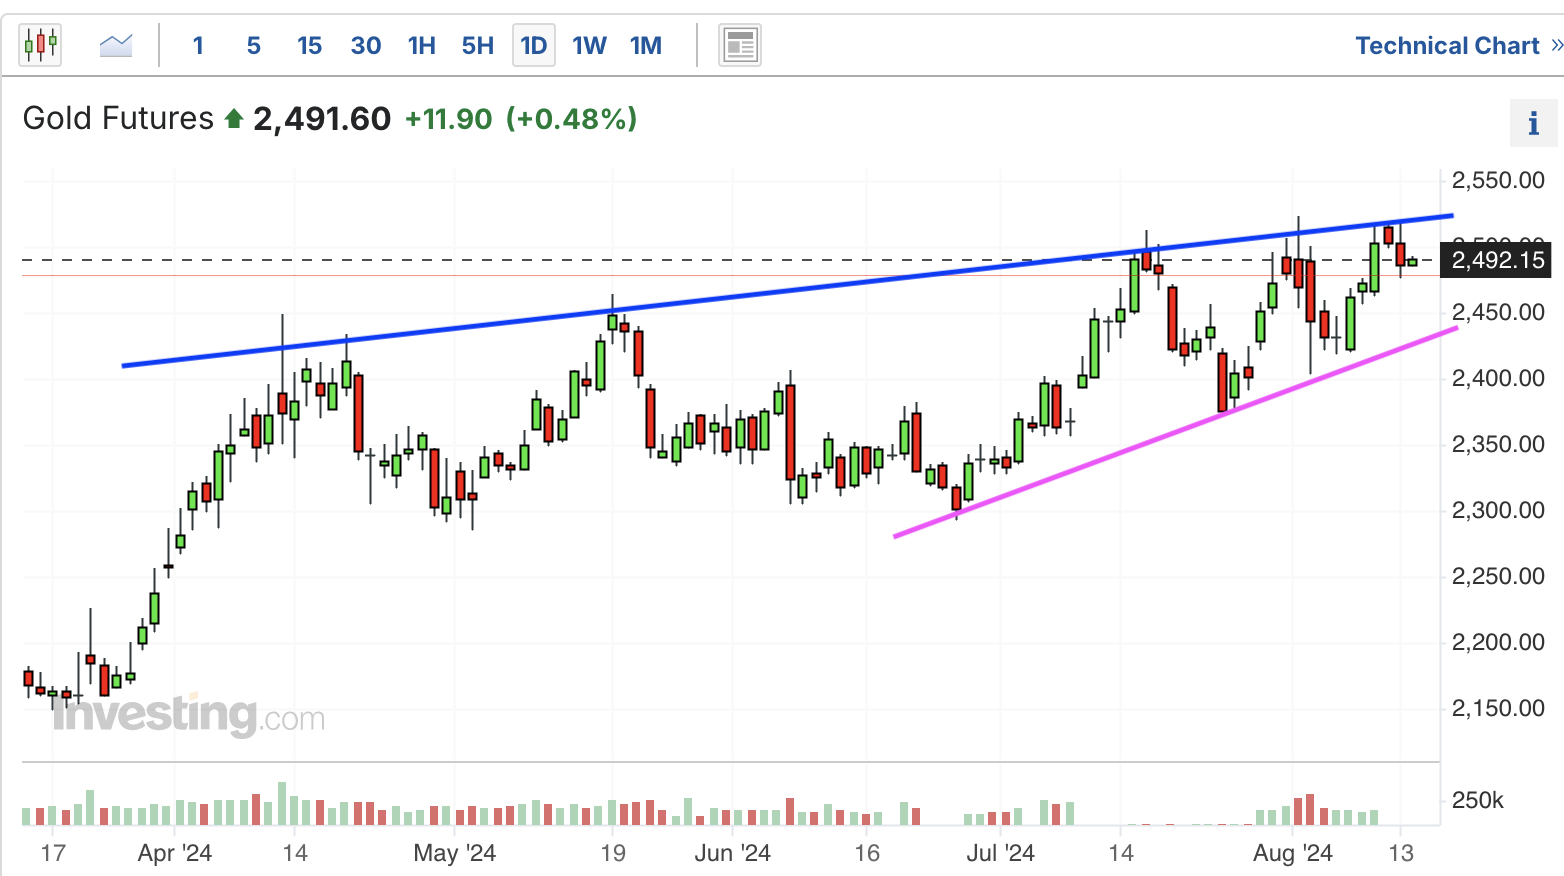Switch to candlestick chart type
The width and height of the screenshot is (1564, 876).
40,45
